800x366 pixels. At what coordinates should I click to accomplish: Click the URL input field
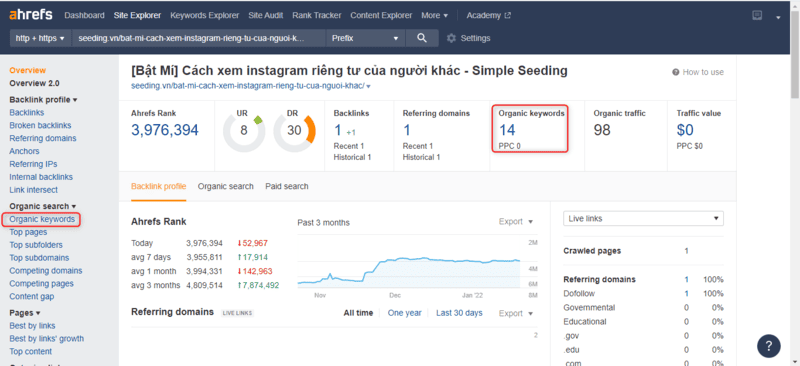pyautogui.click(x=198, y=38)
